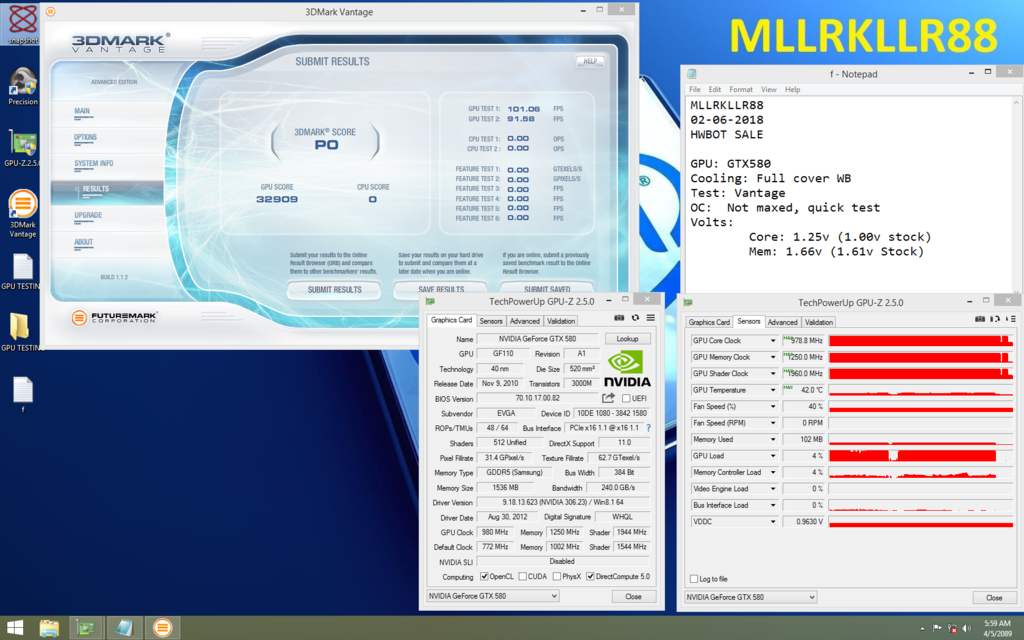
Task: Click the NVIDIA logo in GPU-Z
Action: coord(627,369)
